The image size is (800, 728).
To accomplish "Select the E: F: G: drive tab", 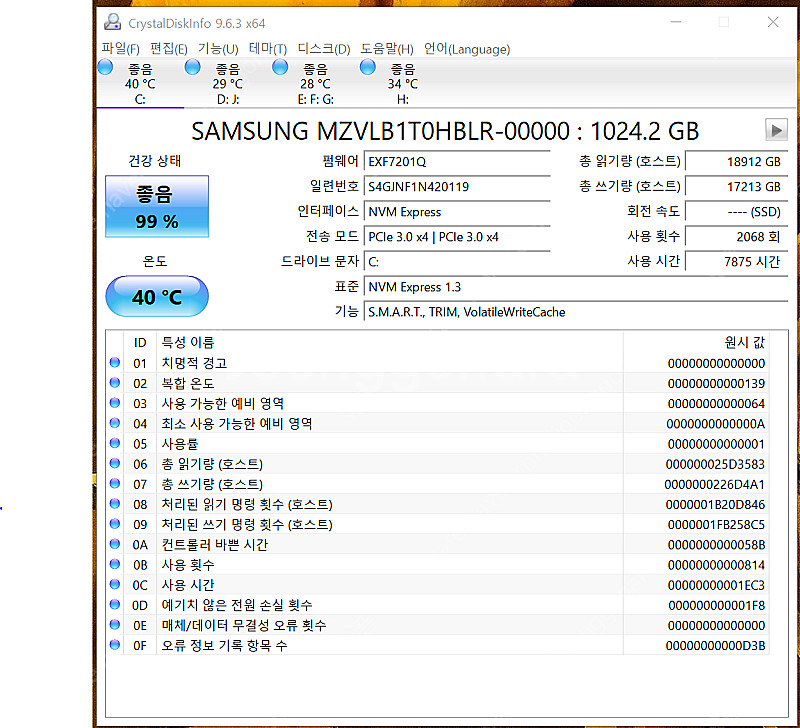I will coord(315,83).
